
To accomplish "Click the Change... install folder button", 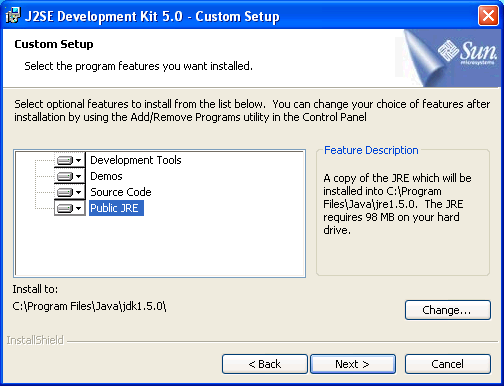I will 448,310.
